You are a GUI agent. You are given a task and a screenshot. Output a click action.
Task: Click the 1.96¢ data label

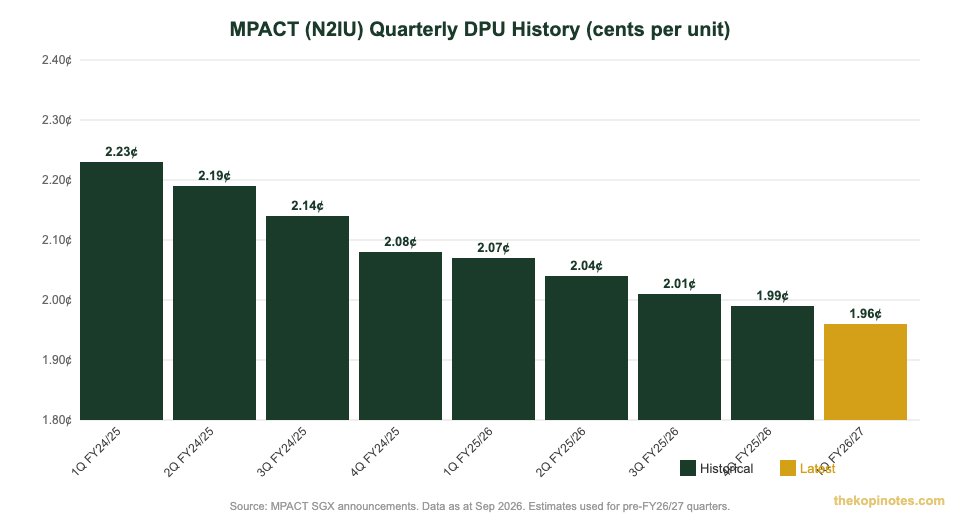tap(866, 314)
